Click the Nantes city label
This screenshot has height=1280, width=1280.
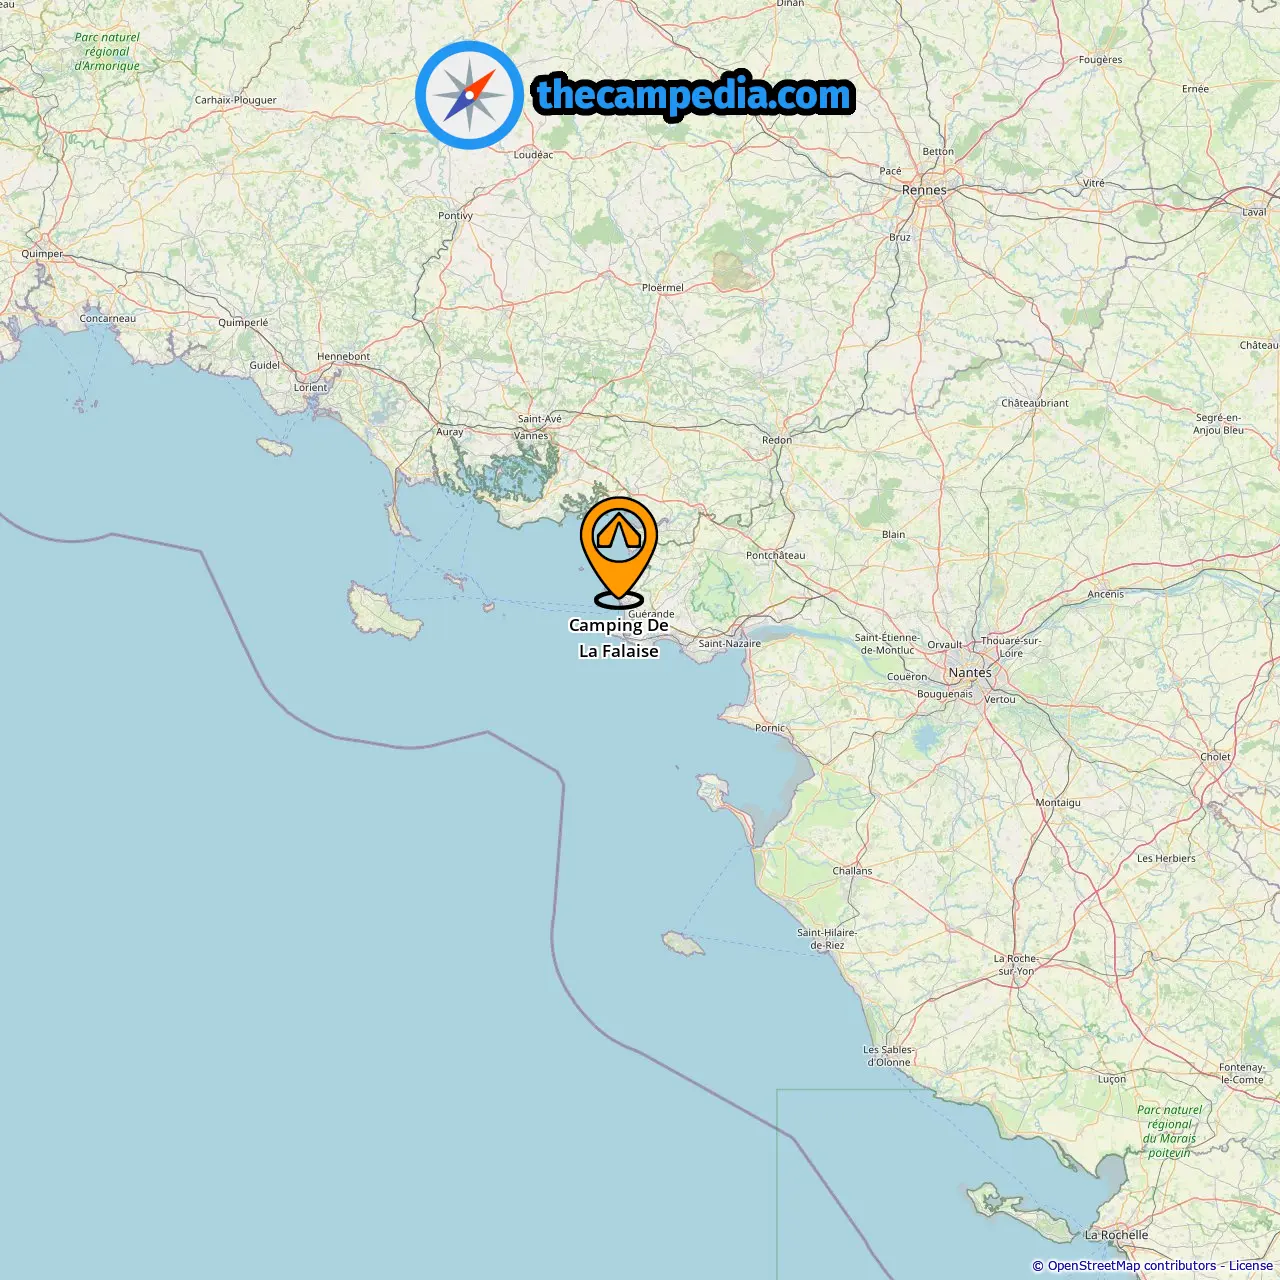[x=970, y=672]
